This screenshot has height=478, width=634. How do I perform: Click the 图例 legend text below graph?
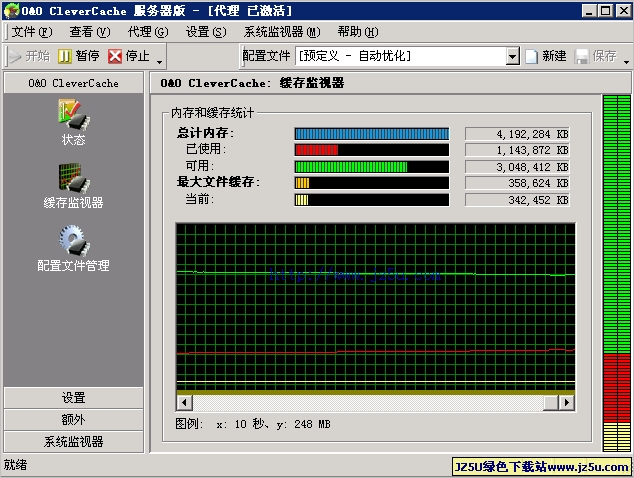point(253,424)
